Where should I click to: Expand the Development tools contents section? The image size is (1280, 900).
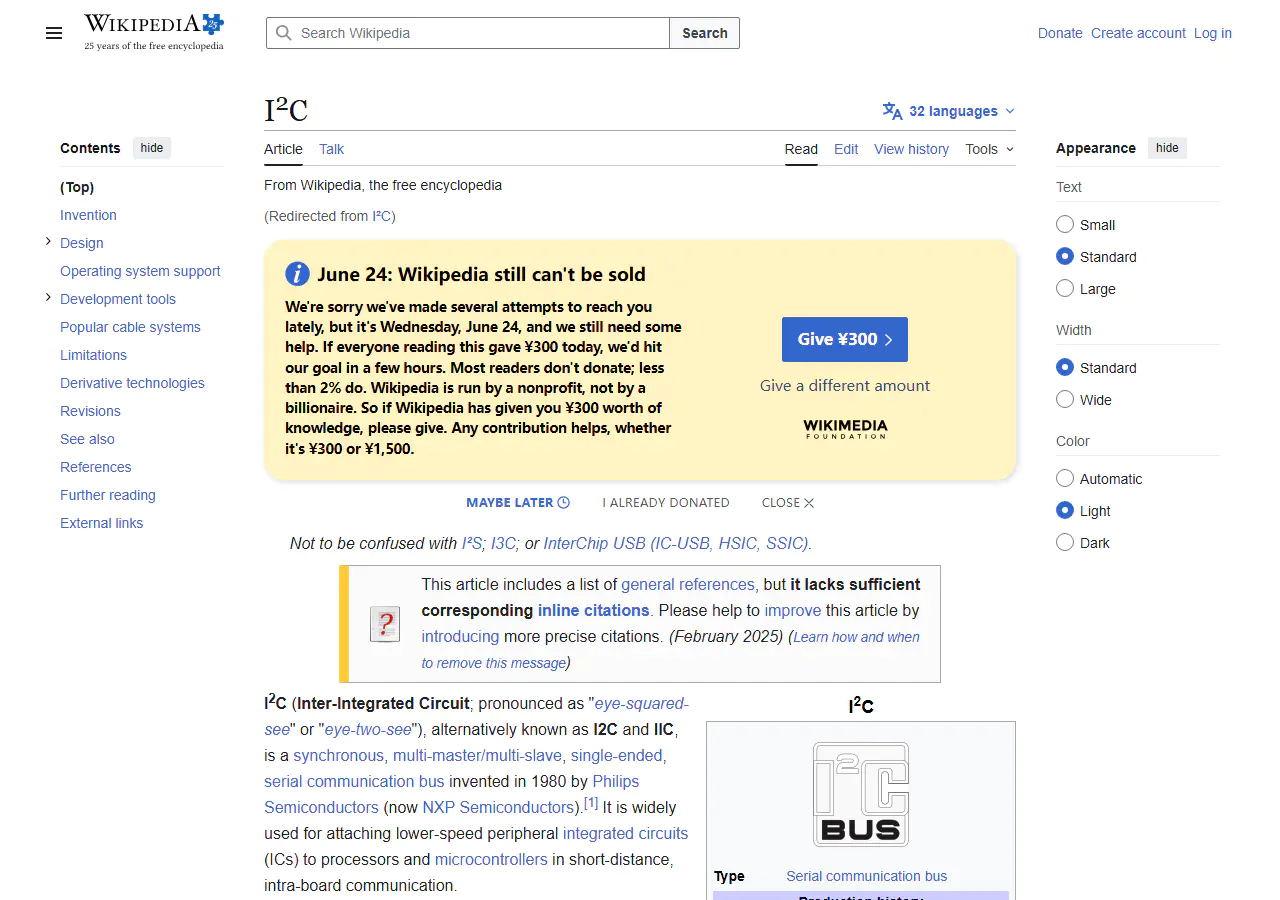pyautogui.click(x=48, y=298)
